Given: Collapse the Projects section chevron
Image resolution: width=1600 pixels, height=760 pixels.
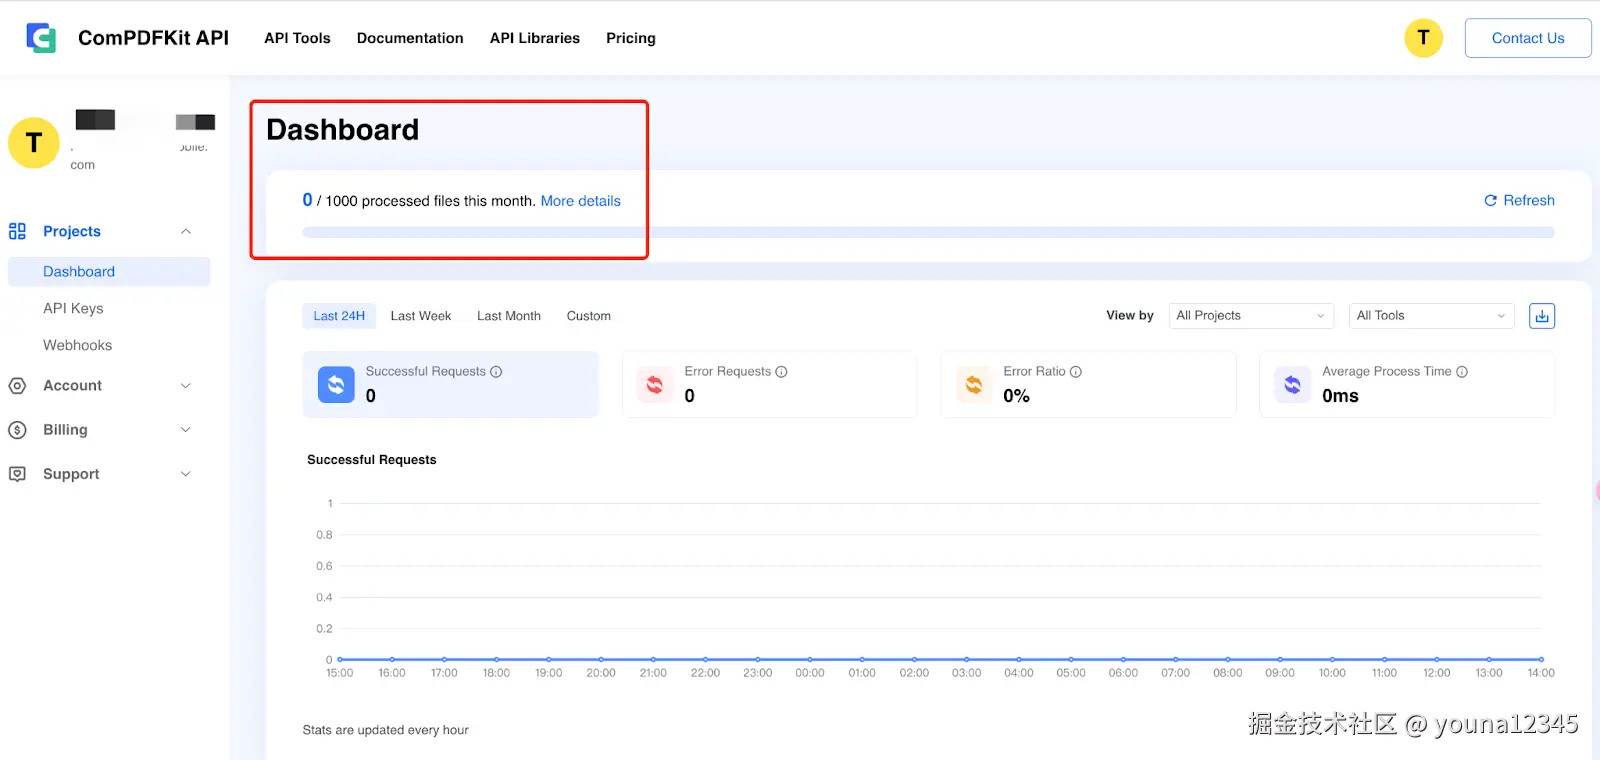Looking at the screenshot, I should click(186, 231).
